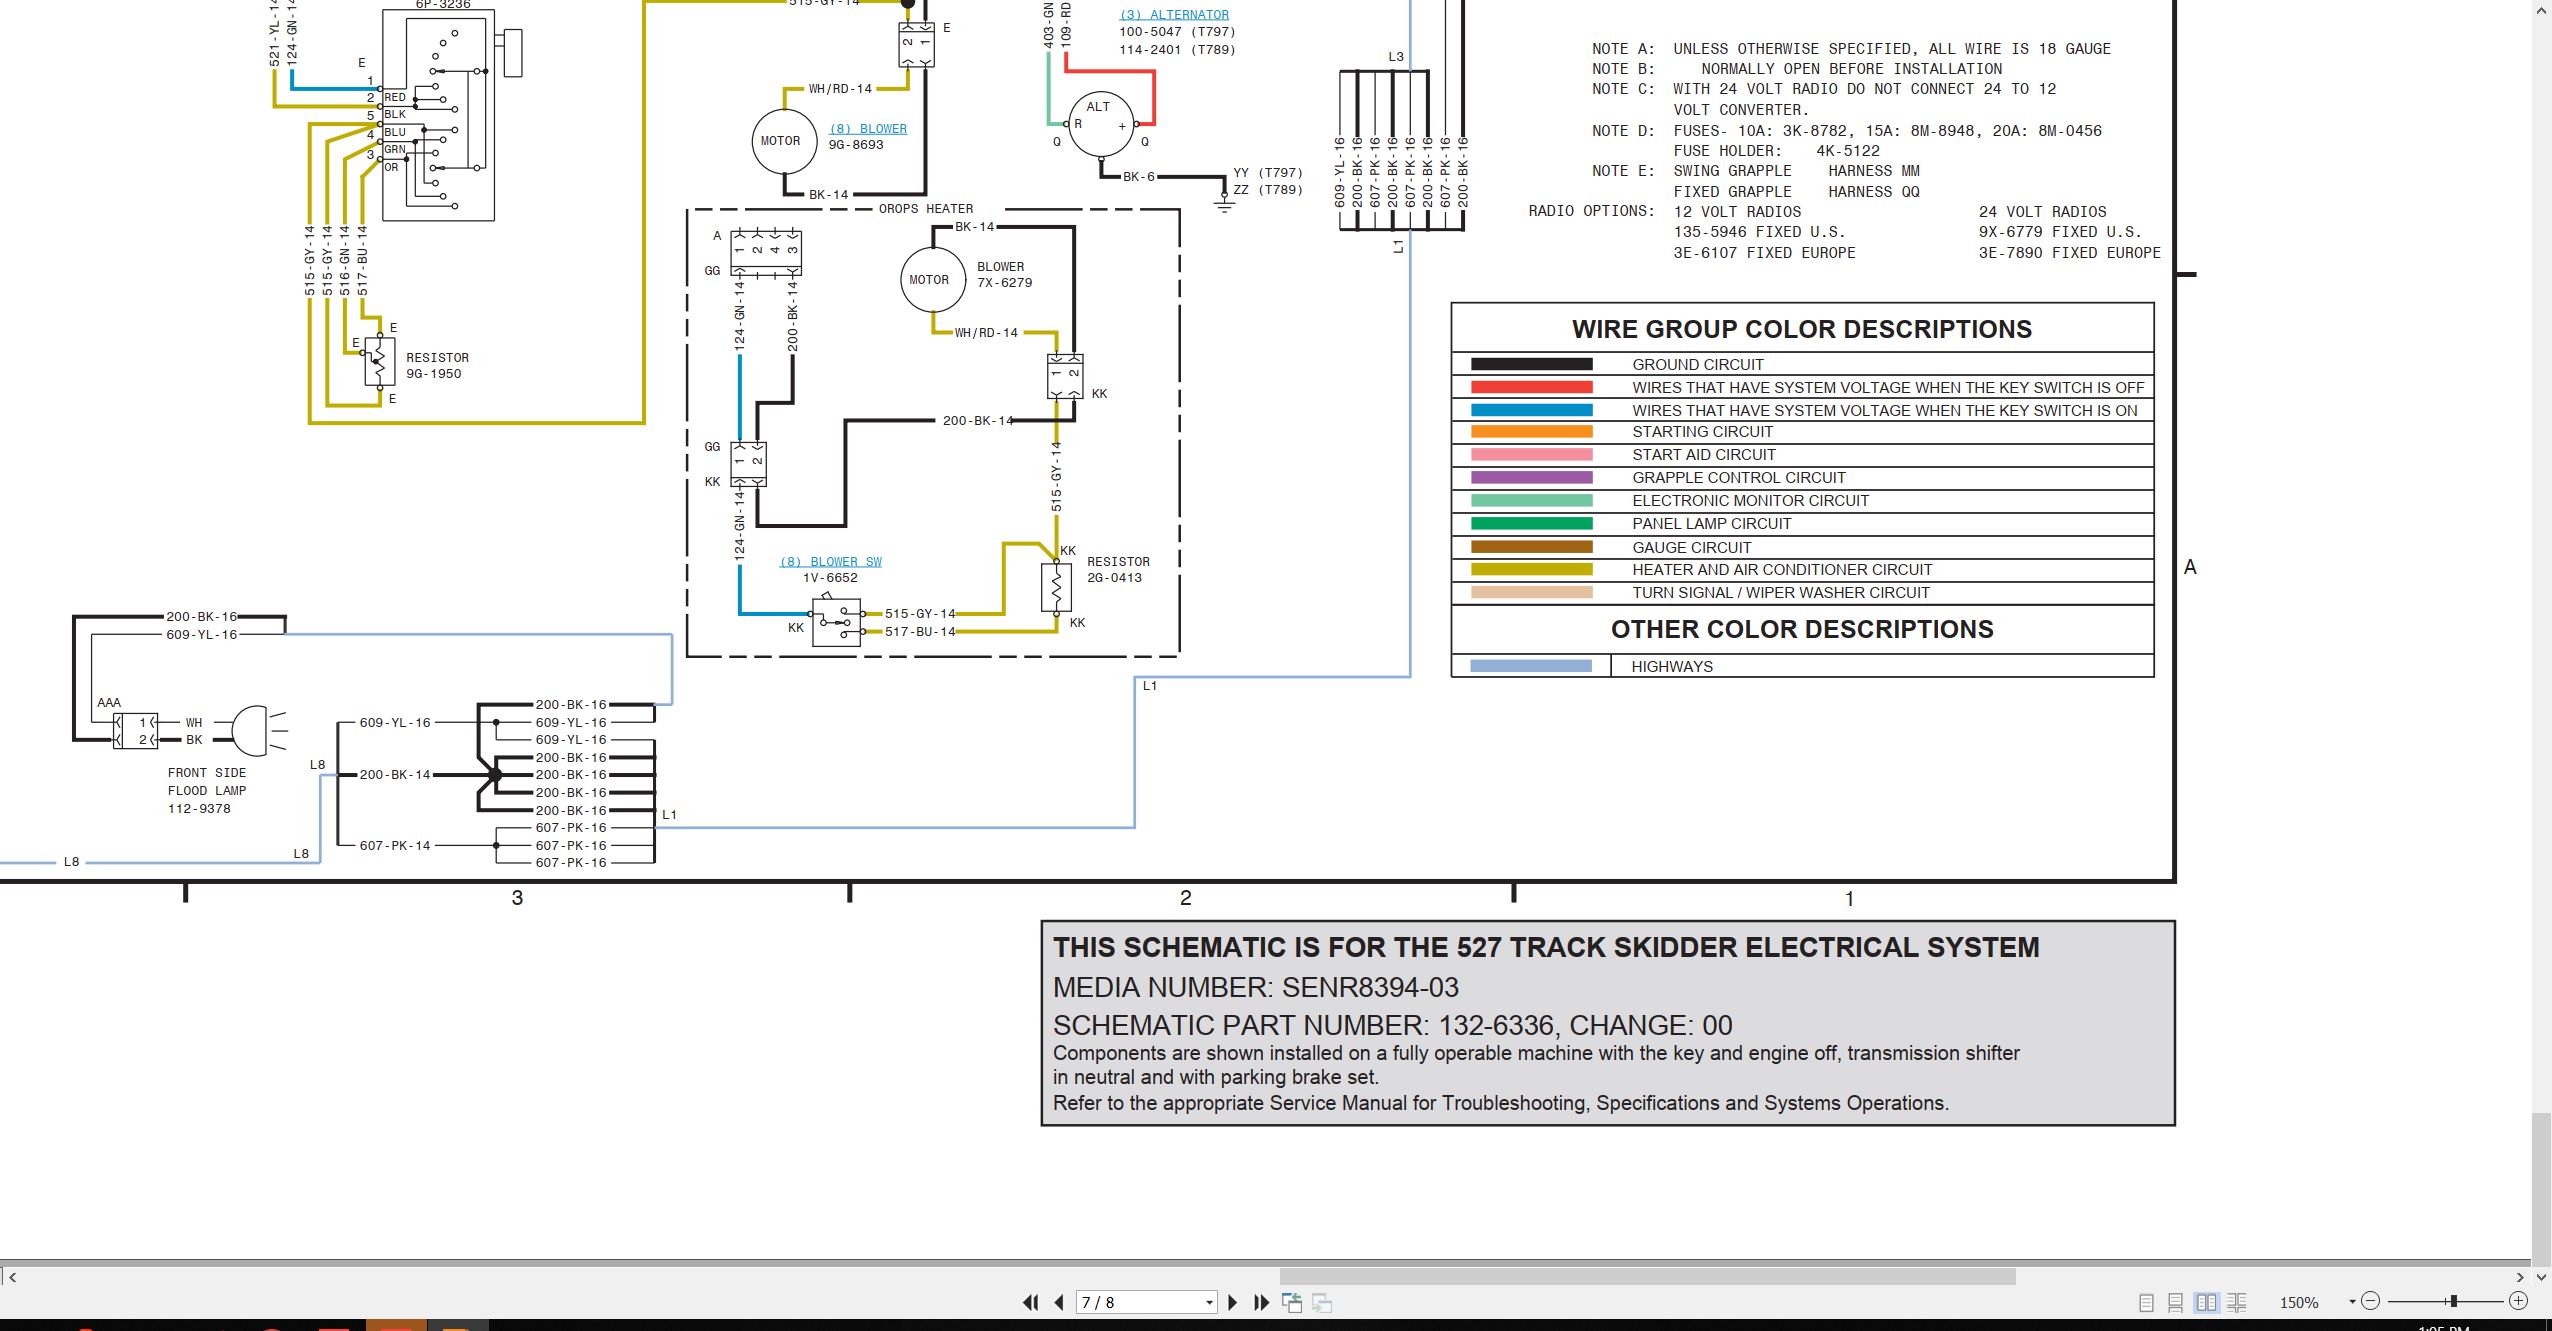Switch to single page view
2552x1331 pixels.
(x=2146, y=1302)
